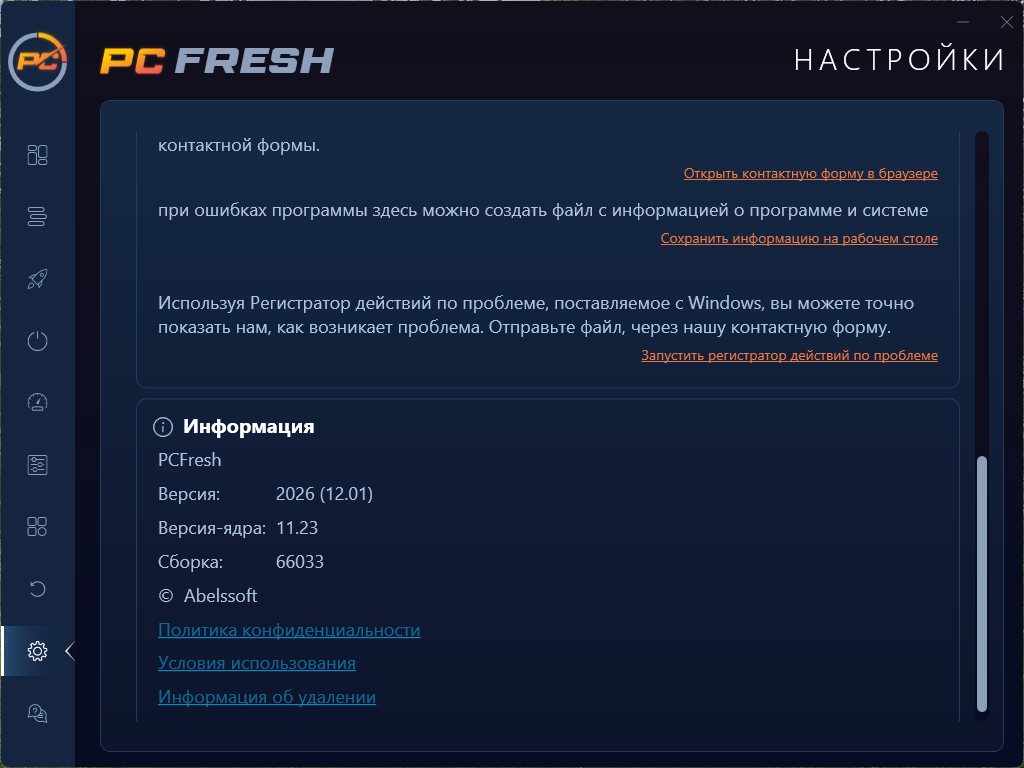Select the stacked list sidebar icon
Image resolution: width=1024 pixels, height=768 pixels.
(37, 217)
